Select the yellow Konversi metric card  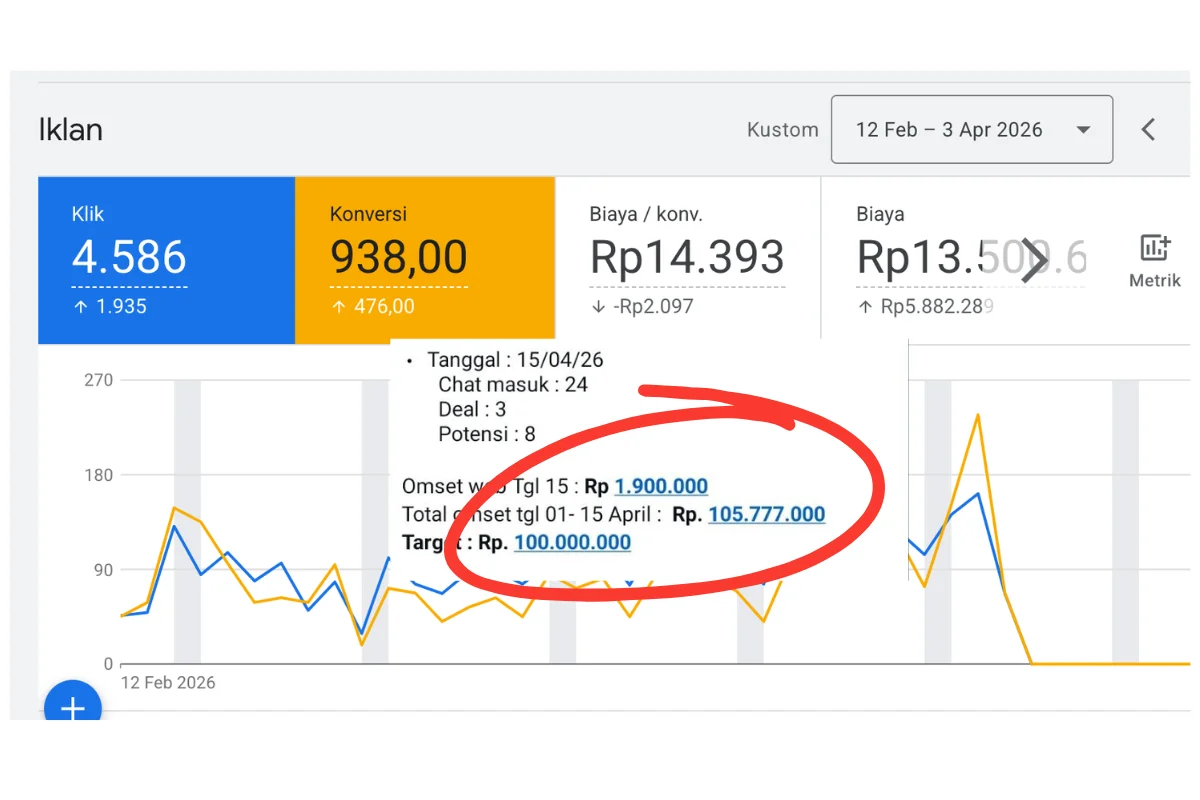tap(424, 260)
